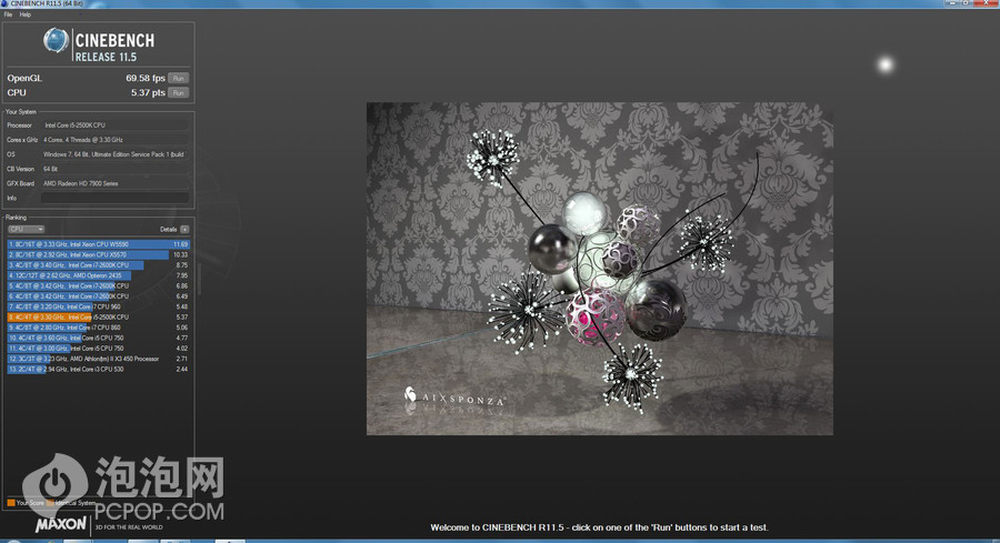The height and width of the screenshot is (543, 1000).
Task: Click the Cinebench globe logo icon
Action: (55, 41)
